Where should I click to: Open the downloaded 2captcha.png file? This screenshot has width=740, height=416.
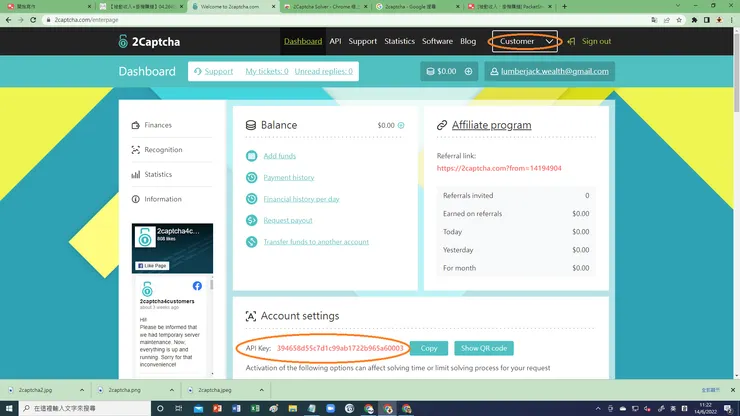pyautogui.click(x=127, y=390)
